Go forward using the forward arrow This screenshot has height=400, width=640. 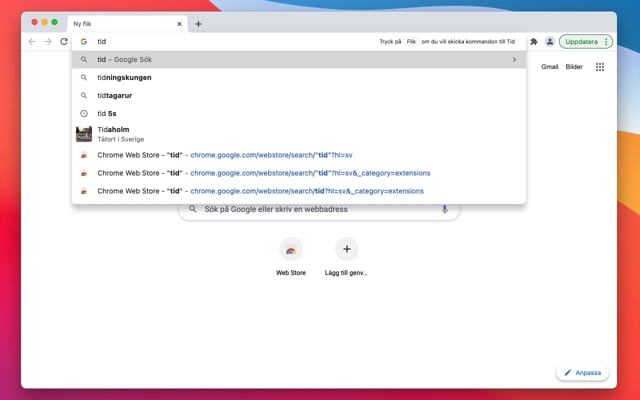click(x=48, y=42)
